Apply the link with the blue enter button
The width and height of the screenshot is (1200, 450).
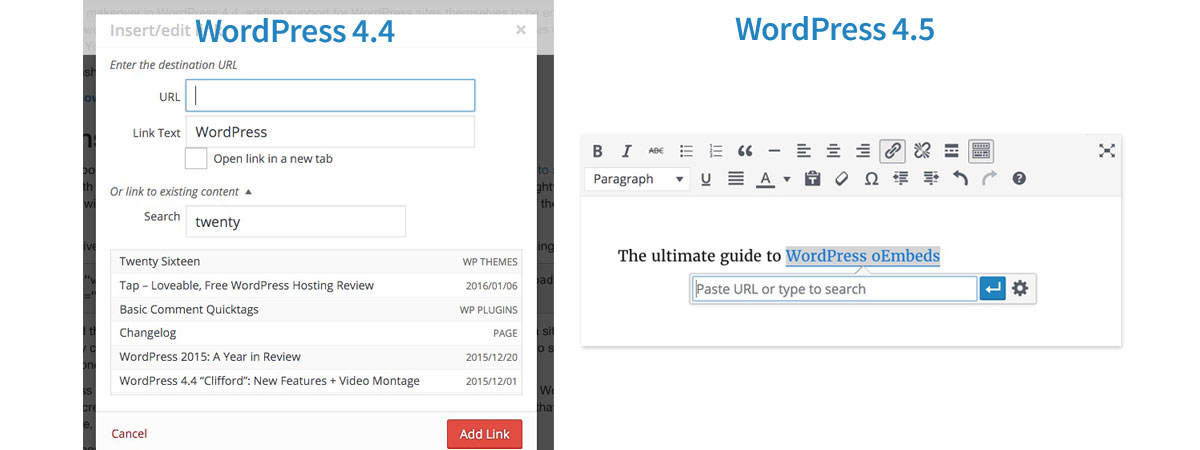coord(992,289)
